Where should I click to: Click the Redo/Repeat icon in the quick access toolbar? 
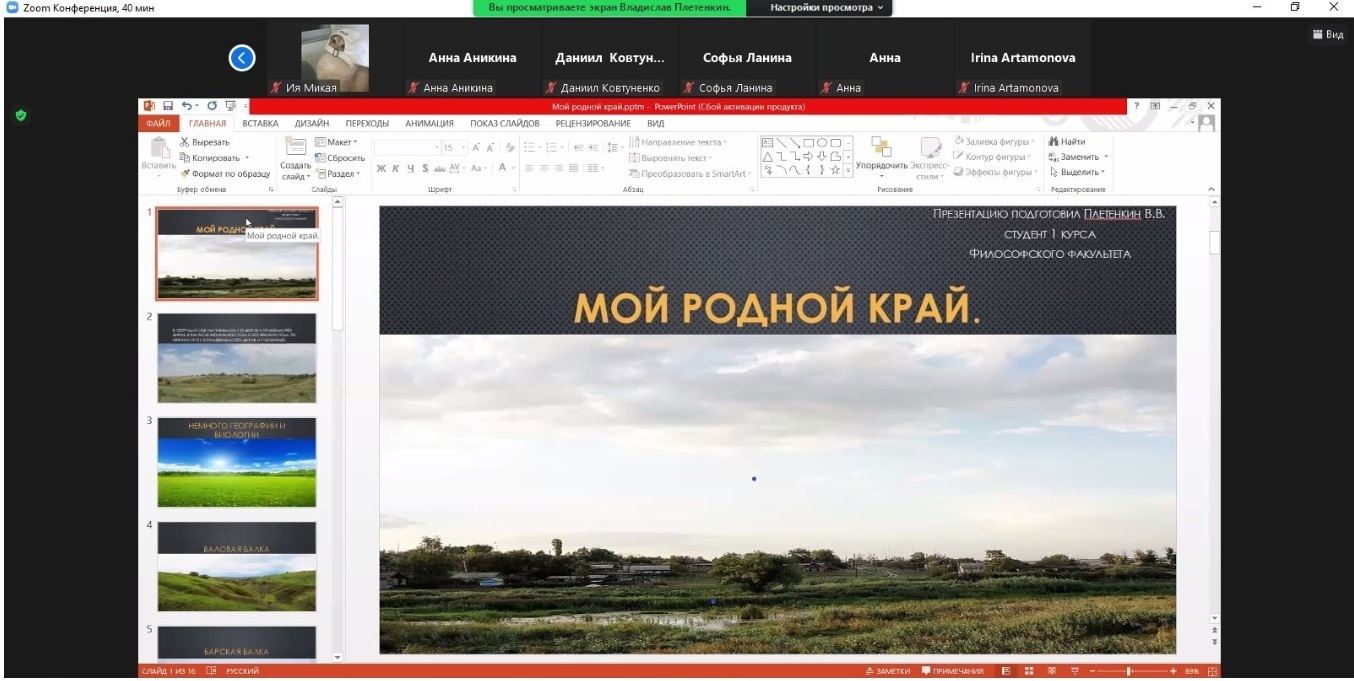212,106
